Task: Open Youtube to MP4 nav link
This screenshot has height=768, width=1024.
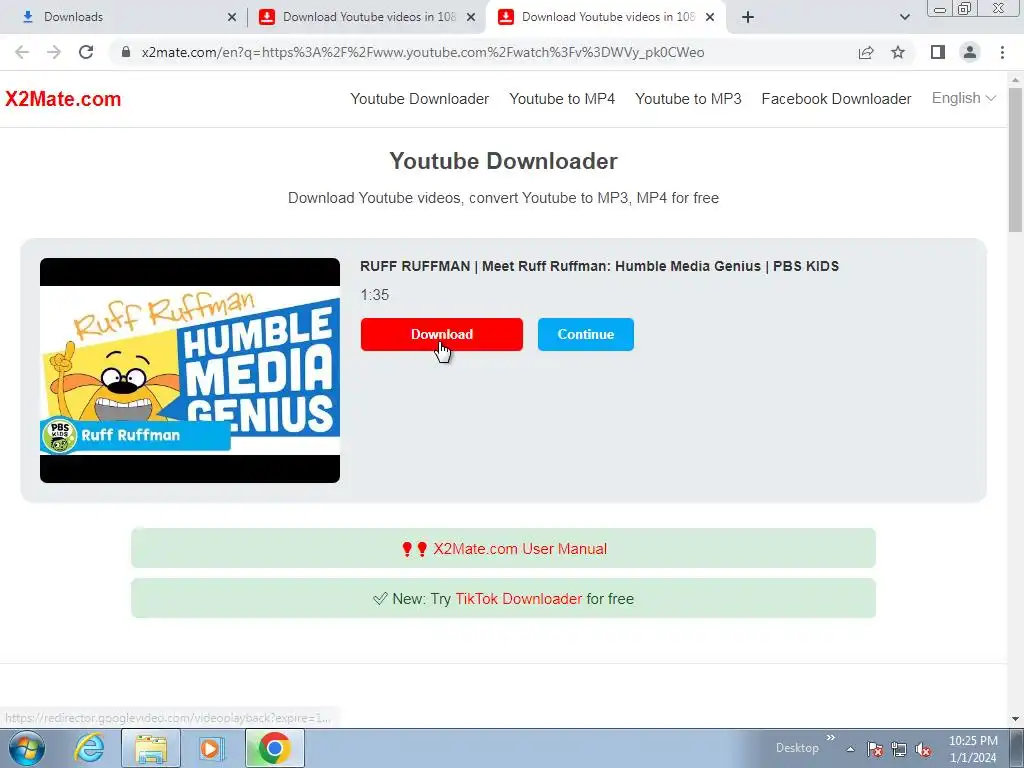Action: point(562,99)
